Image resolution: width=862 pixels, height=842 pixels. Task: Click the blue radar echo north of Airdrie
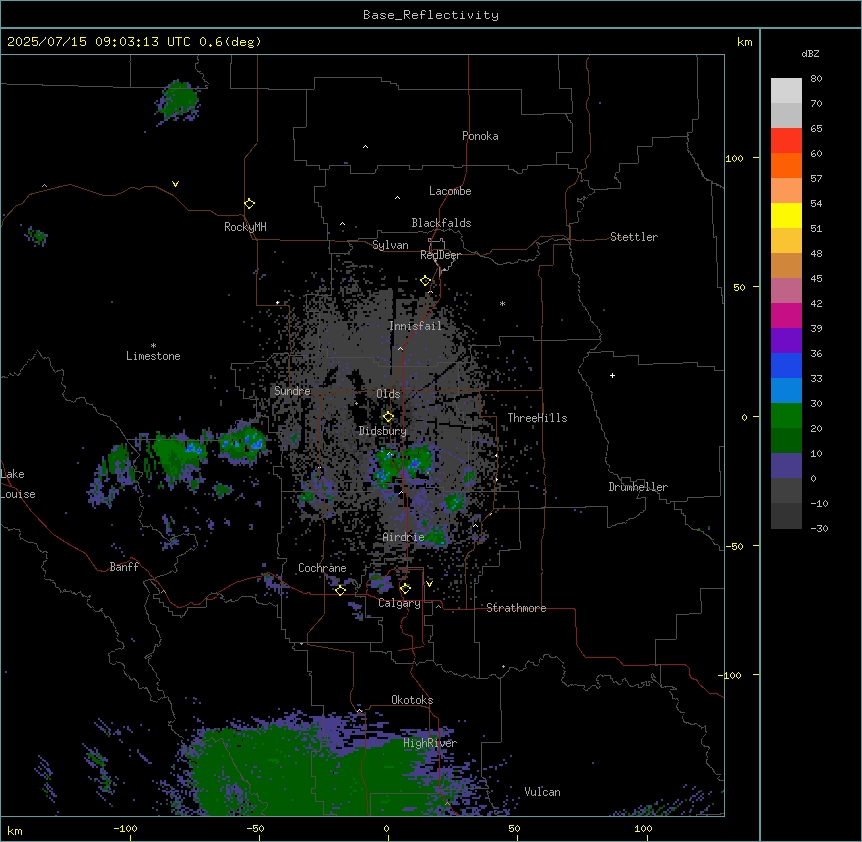coord(403,464)
